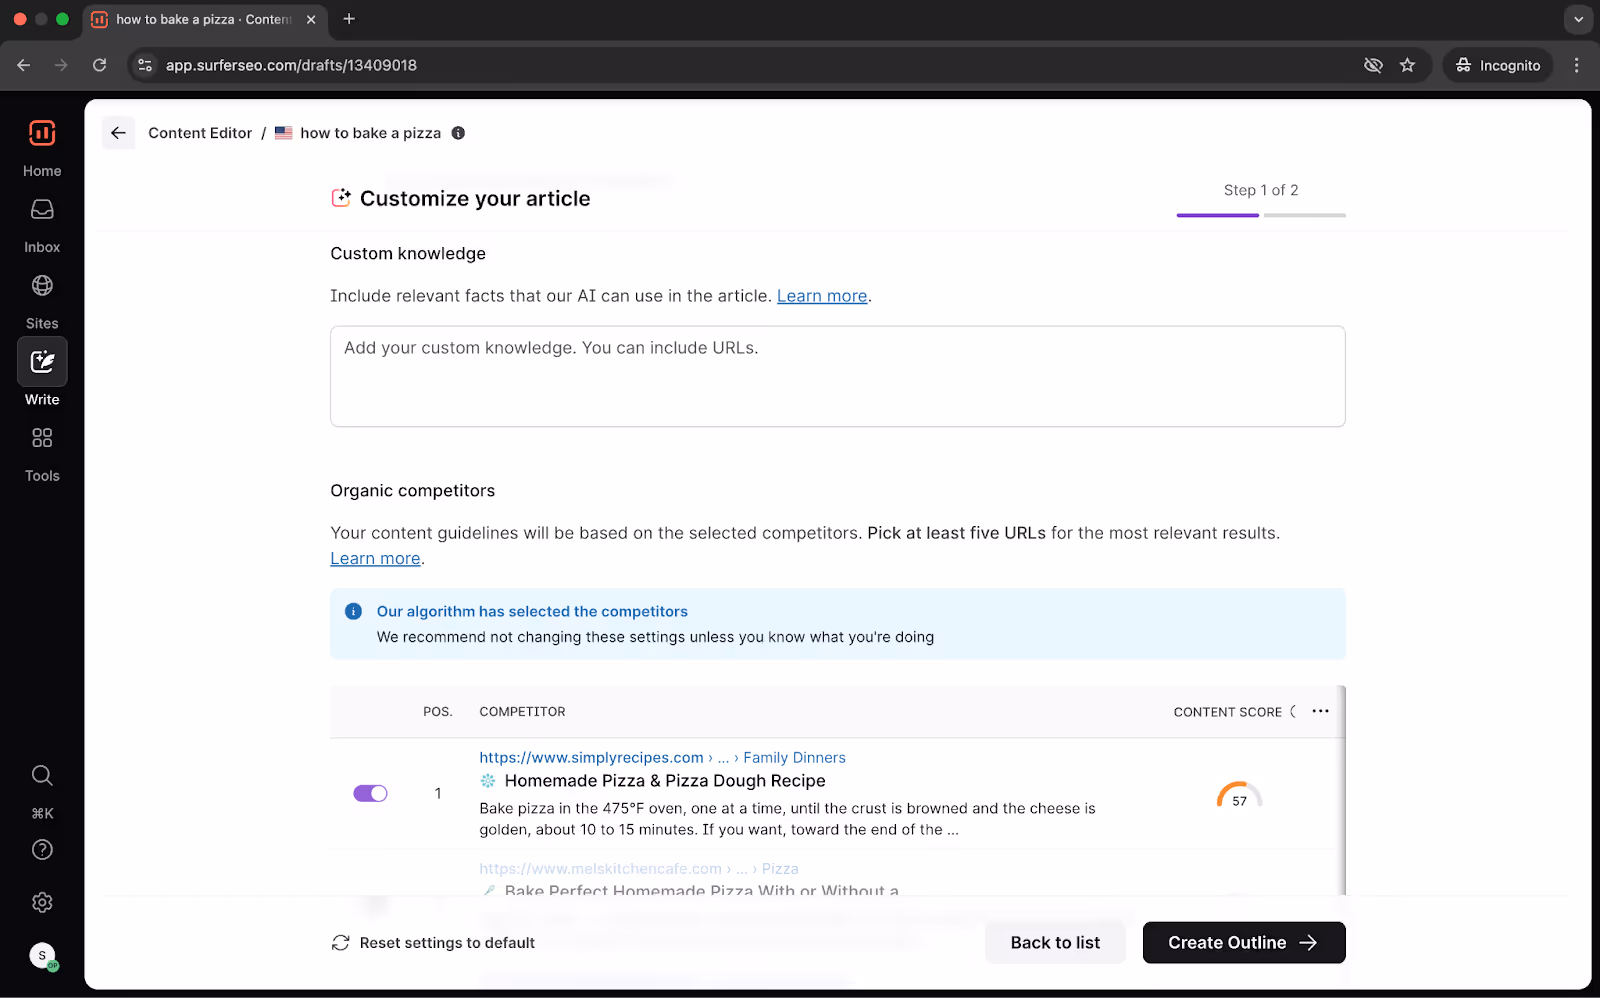Viewport: 1600px width, 998px height.
Task: Click the site info icon in address bar
Action: 145,65
